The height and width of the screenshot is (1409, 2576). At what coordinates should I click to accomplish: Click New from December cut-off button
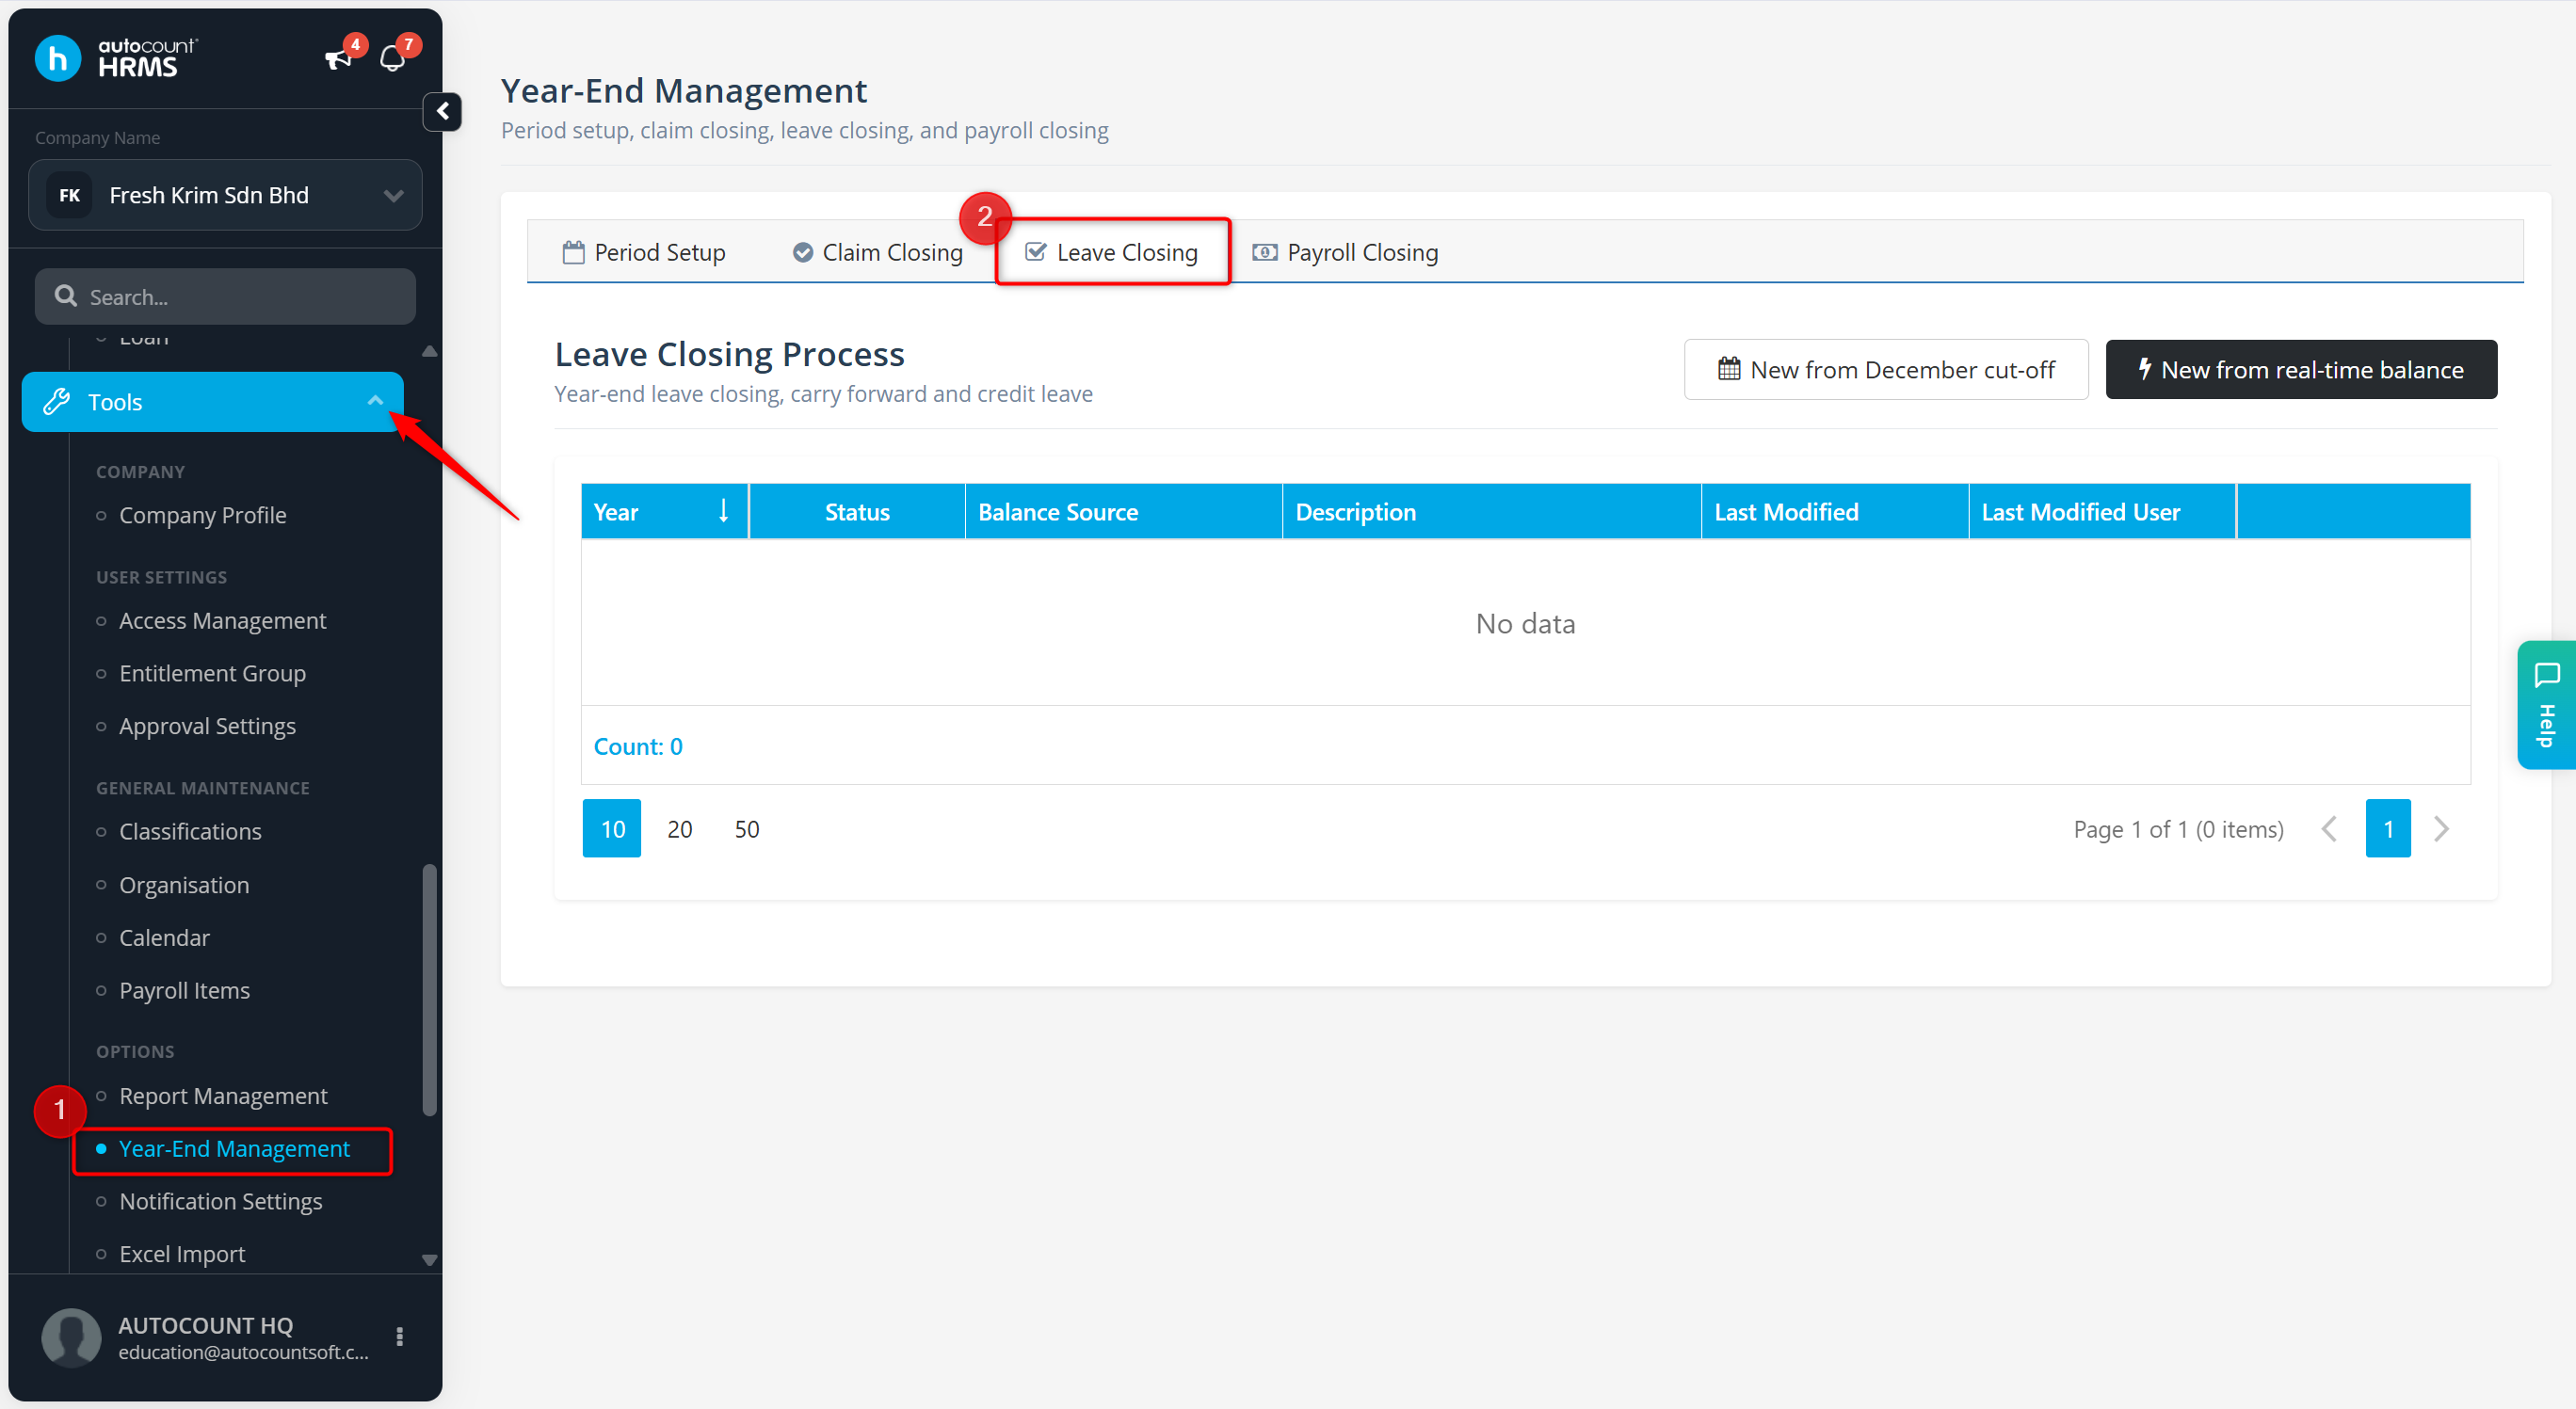1886,370
